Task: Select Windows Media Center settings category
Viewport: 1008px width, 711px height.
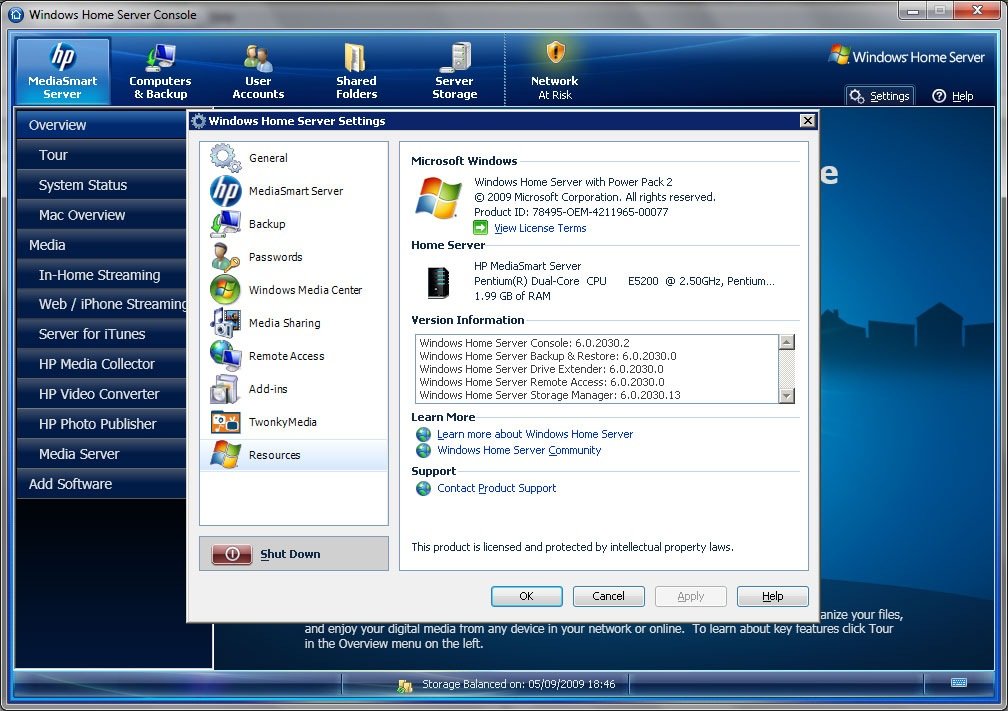Action: tap(294, 290)
